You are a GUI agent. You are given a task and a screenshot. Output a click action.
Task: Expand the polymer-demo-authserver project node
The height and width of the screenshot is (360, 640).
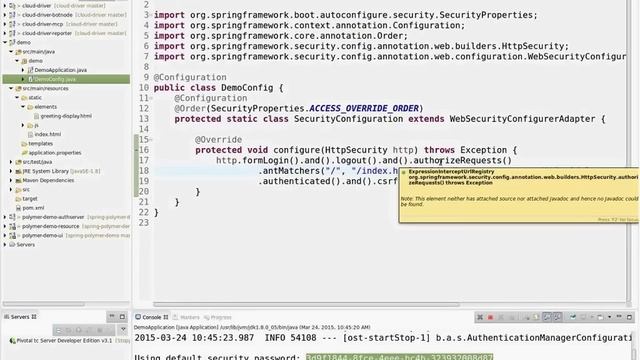[x=5, y=217]
